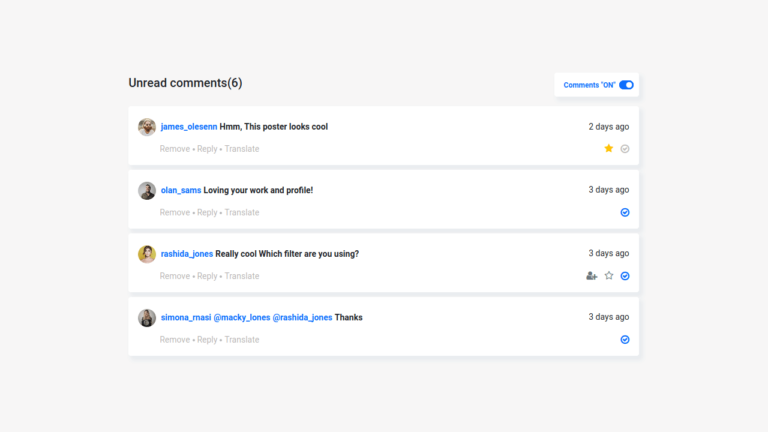
Task: Open olan_sams' avatar picture
Action: (146, 191)
